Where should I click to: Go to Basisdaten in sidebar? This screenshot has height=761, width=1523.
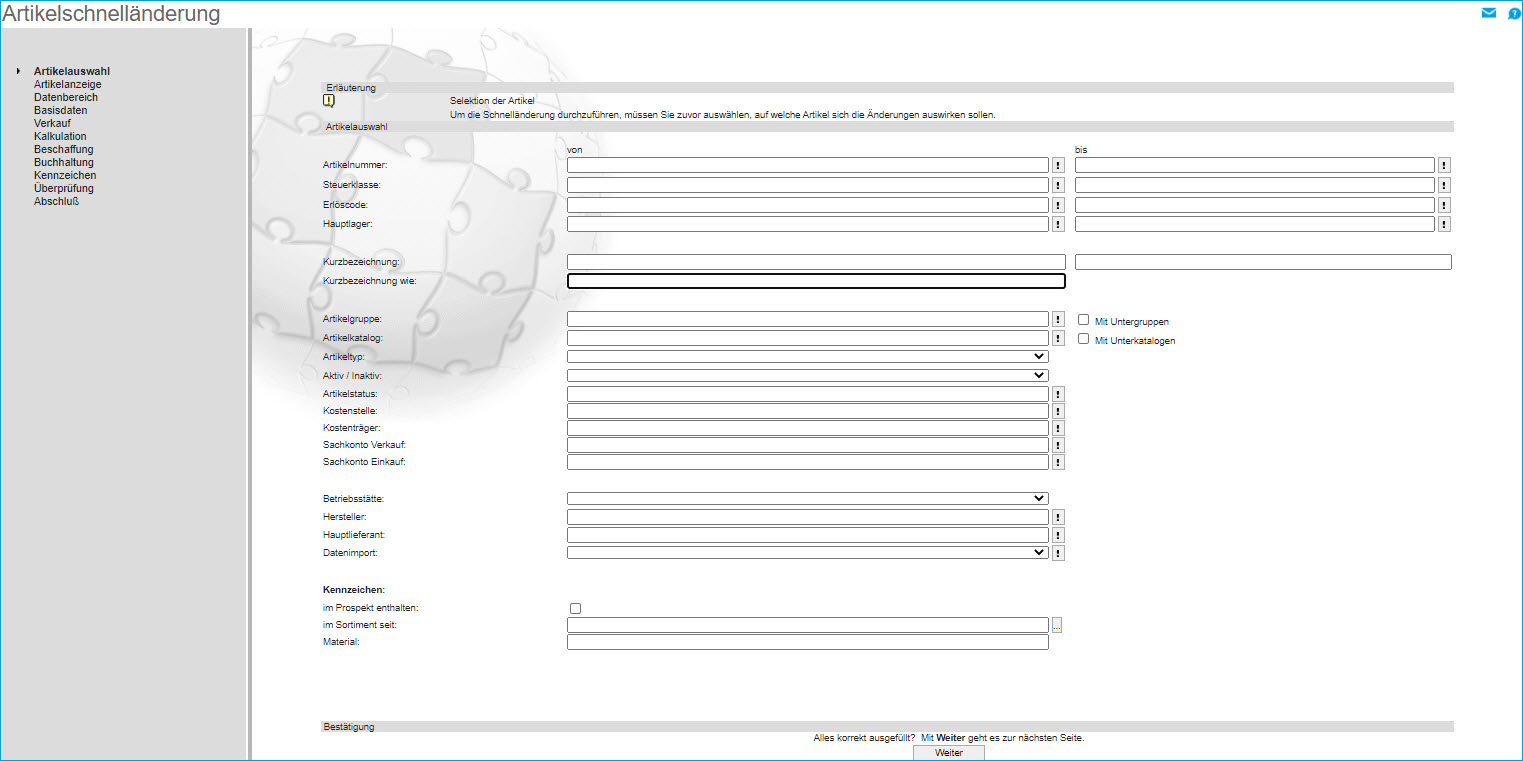[x=60, y=110]
